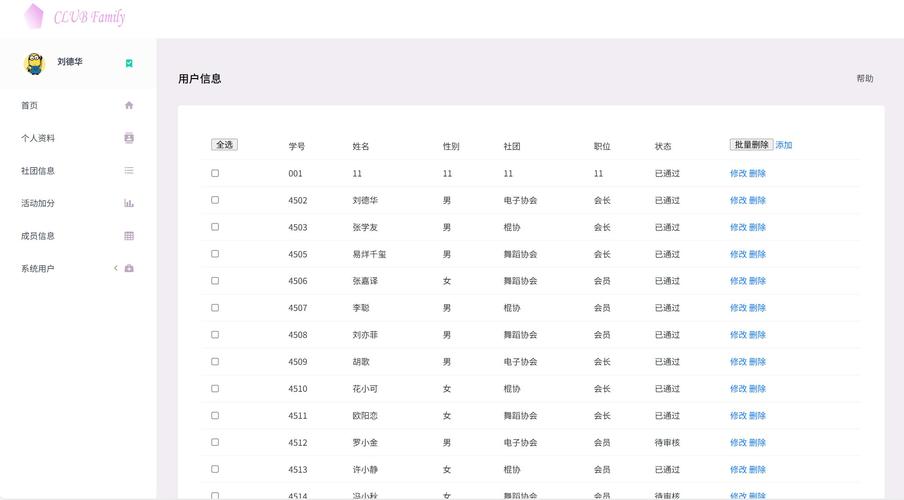Click 修改 for 易烊千玺 row

point(738,254)
